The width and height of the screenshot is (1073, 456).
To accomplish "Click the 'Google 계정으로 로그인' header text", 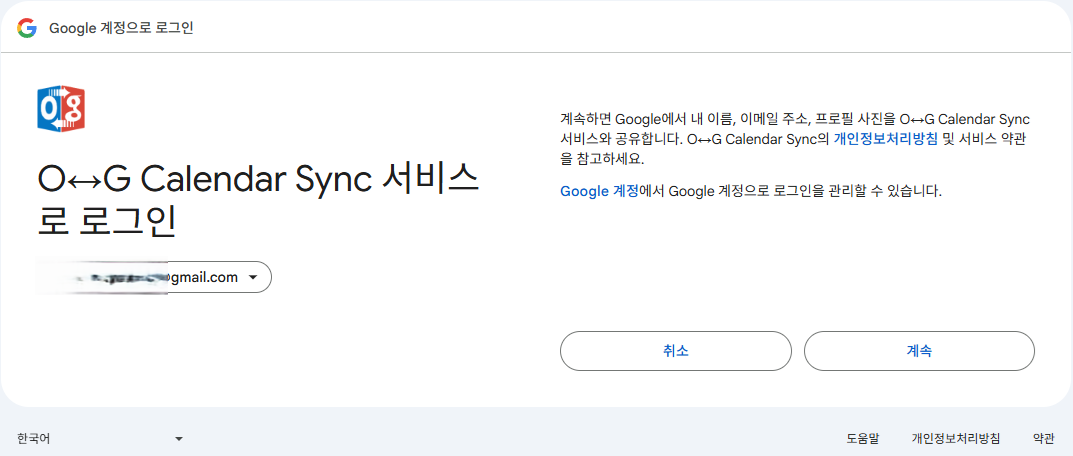I will click(121, 29).
